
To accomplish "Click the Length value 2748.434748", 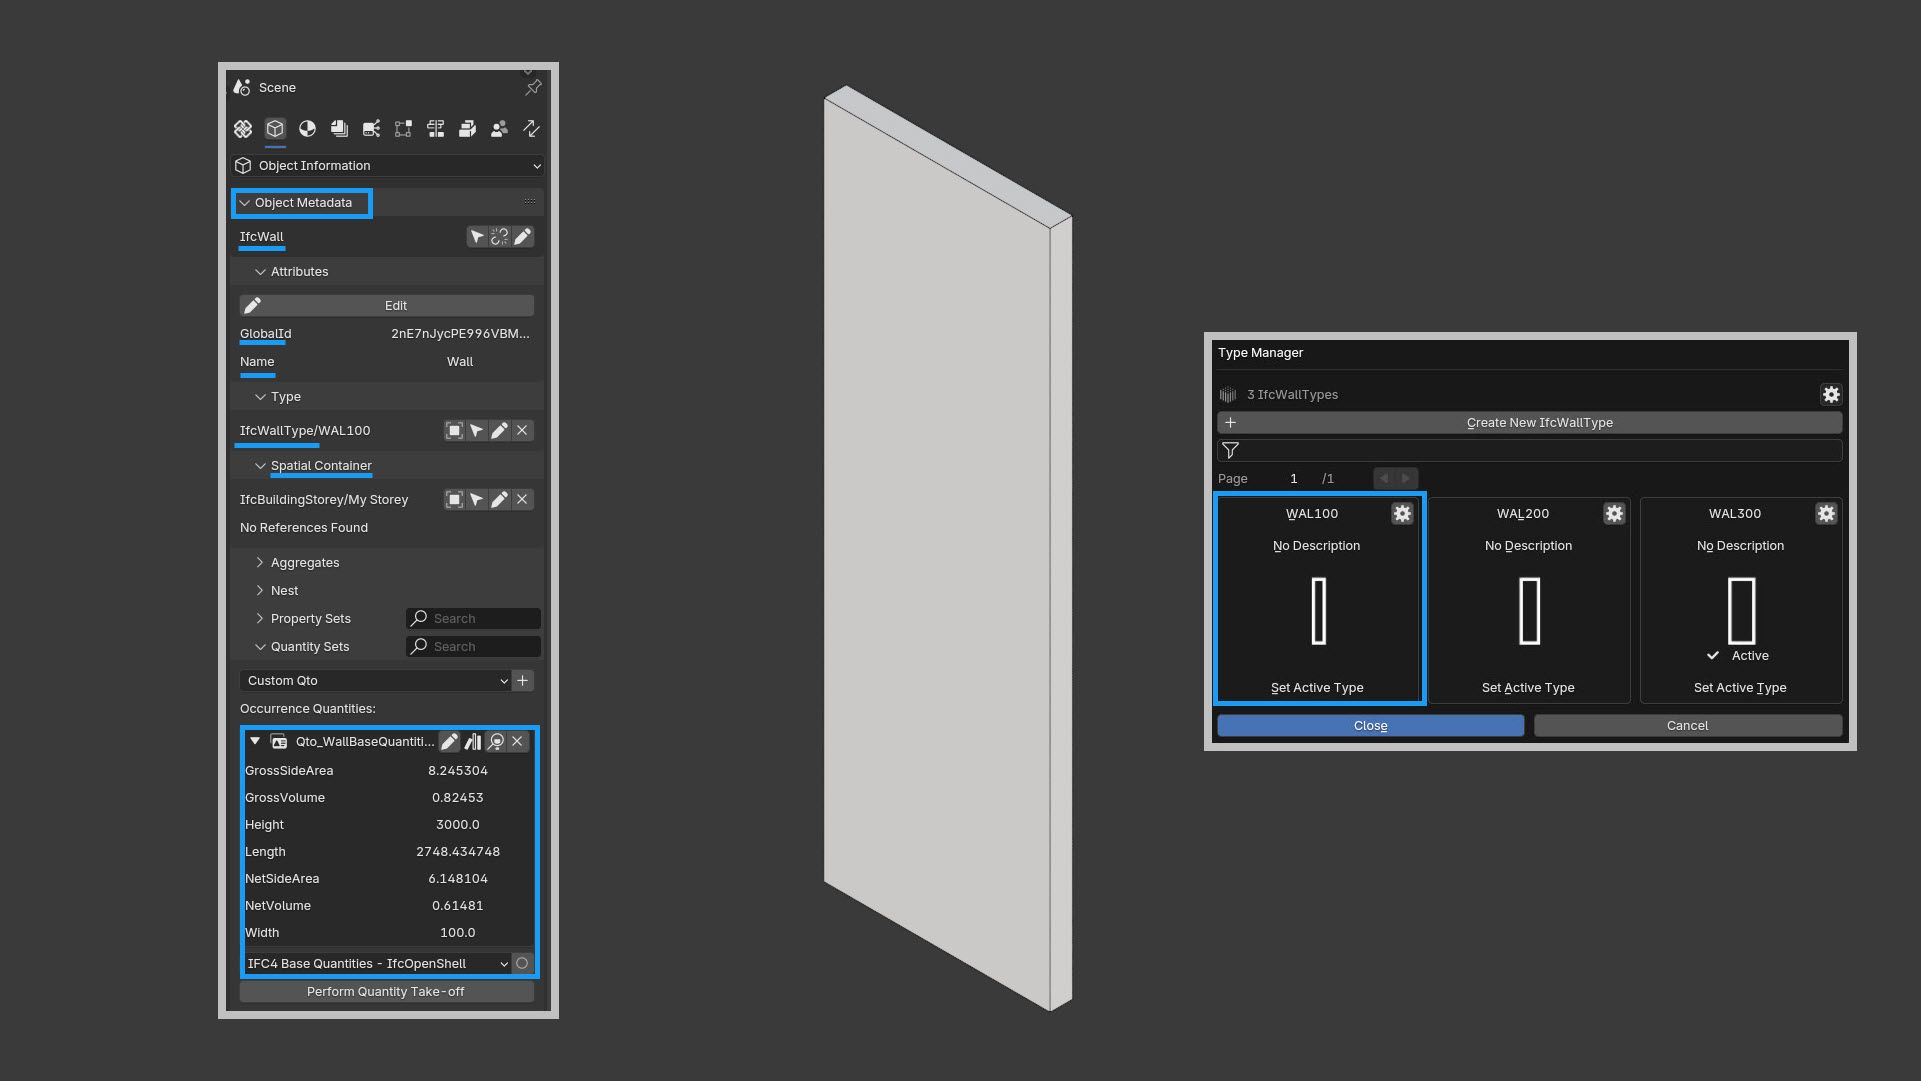I will point(458,852).
